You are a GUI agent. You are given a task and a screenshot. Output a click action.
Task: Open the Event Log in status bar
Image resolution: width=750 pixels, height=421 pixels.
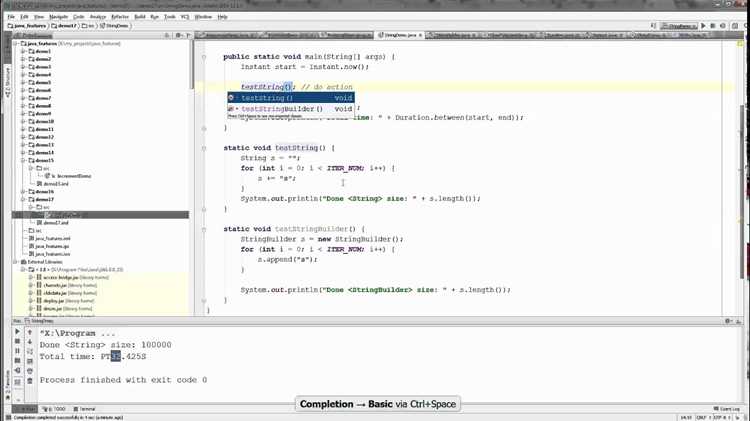[x=726, y=409]
